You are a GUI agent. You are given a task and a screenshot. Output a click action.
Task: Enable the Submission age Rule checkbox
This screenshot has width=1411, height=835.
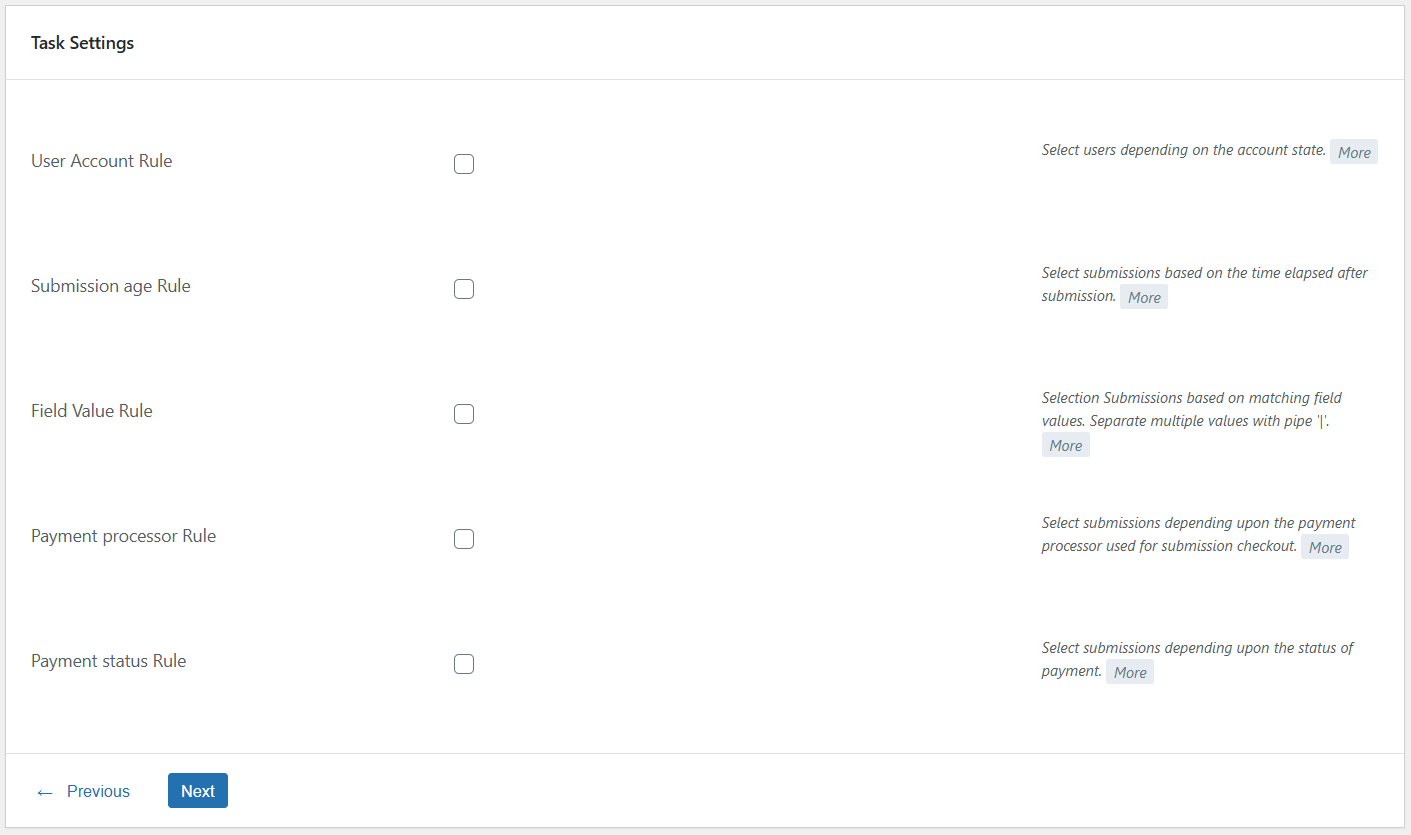[464, 289]
